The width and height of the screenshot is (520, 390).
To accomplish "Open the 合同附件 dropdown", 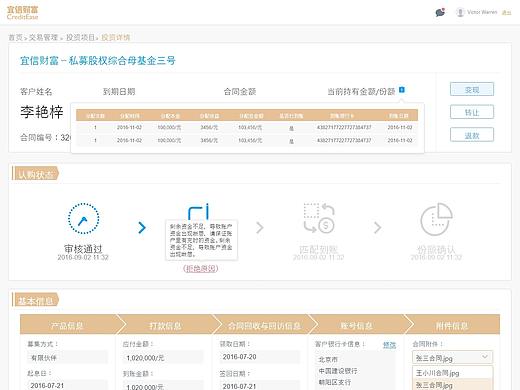I will point(452,358).
